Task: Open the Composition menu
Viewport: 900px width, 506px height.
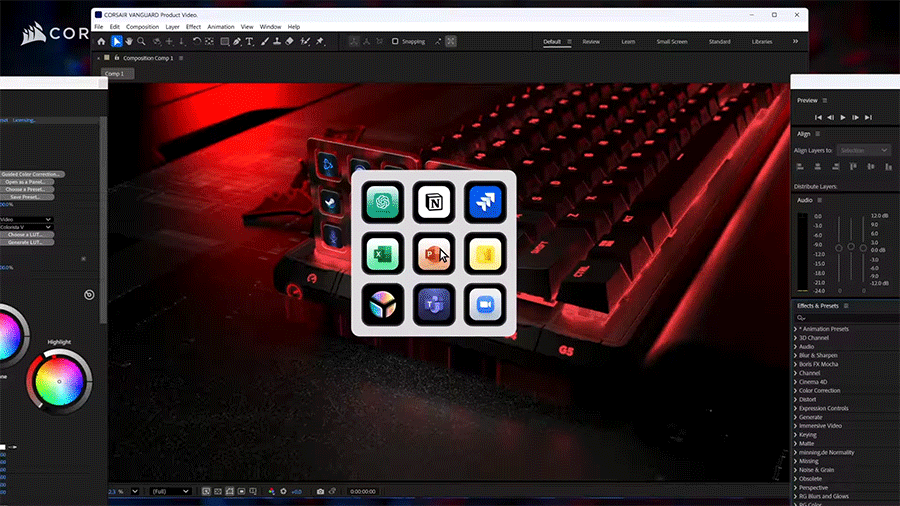Action: click(142, 26)
